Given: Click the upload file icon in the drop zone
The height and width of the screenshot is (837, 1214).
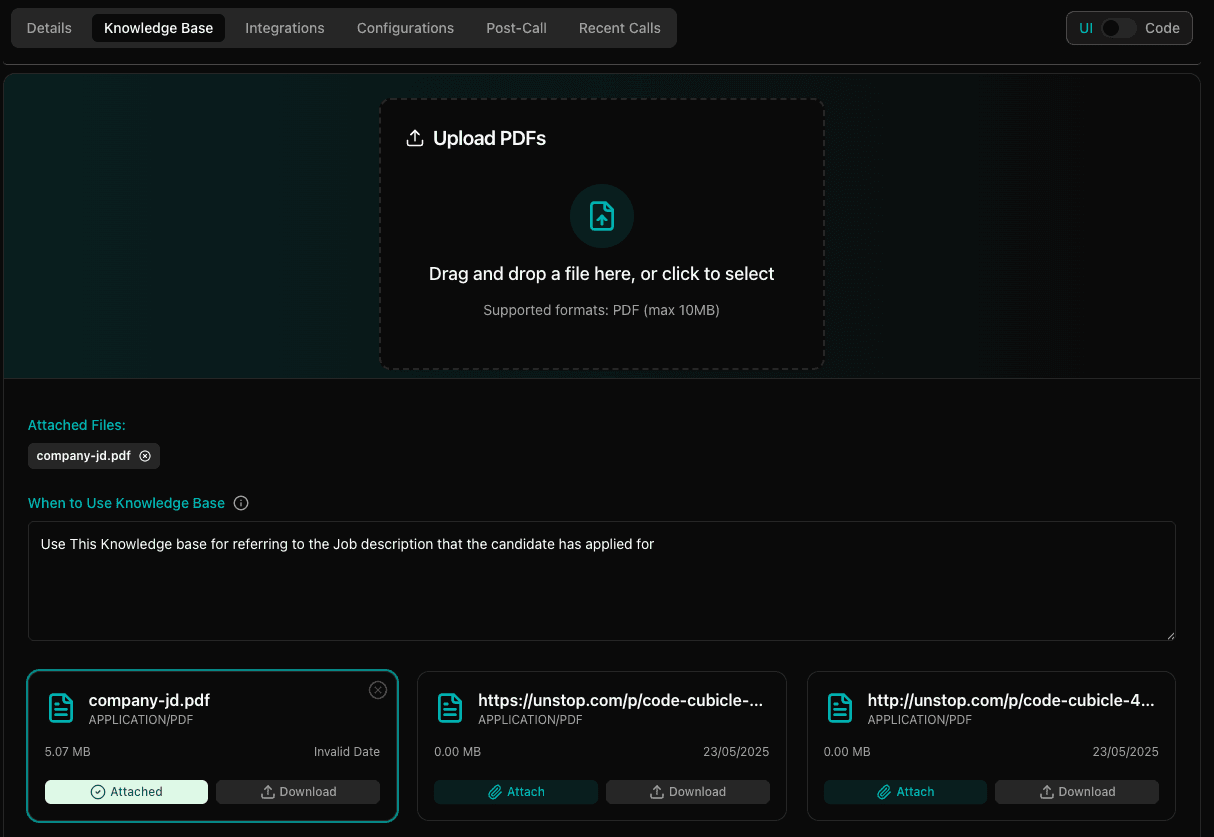Looking at the screenshot, I should pos(601,216).
